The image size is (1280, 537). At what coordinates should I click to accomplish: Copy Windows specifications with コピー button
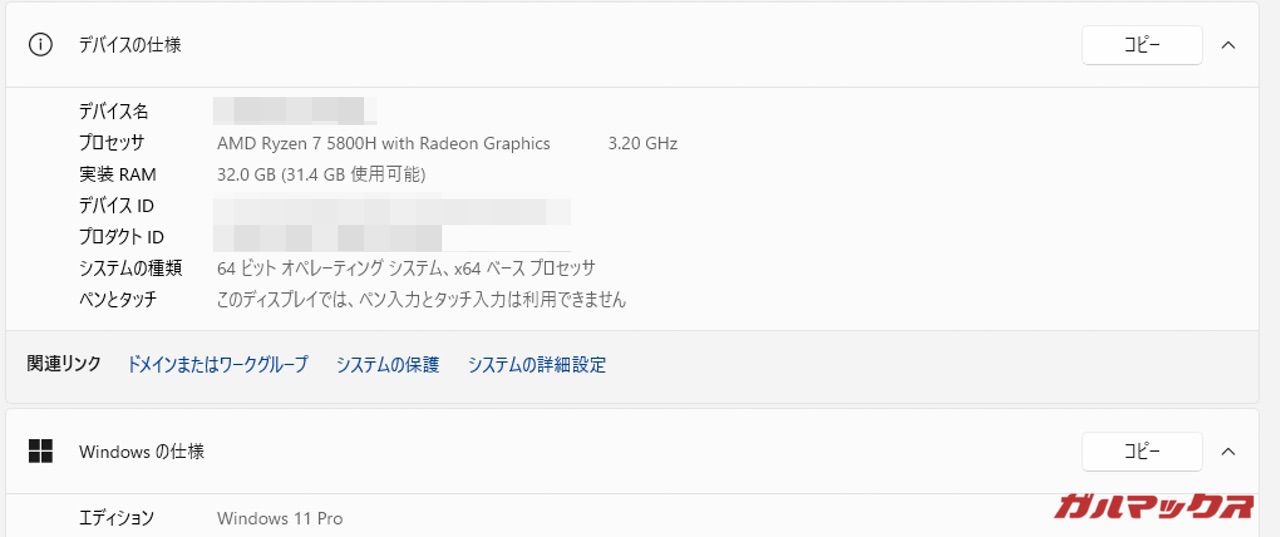point(1141,452)
